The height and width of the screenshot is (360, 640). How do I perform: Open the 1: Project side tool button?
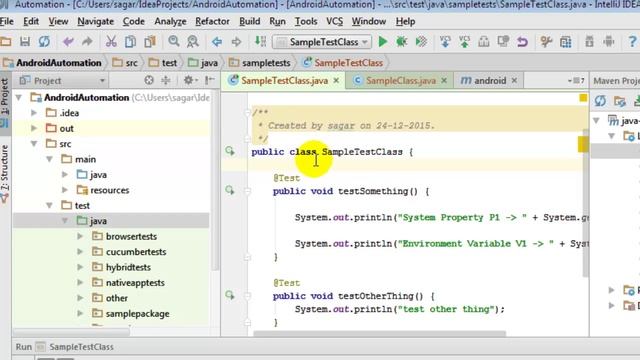pyautogui.click(x=5, y=102)
